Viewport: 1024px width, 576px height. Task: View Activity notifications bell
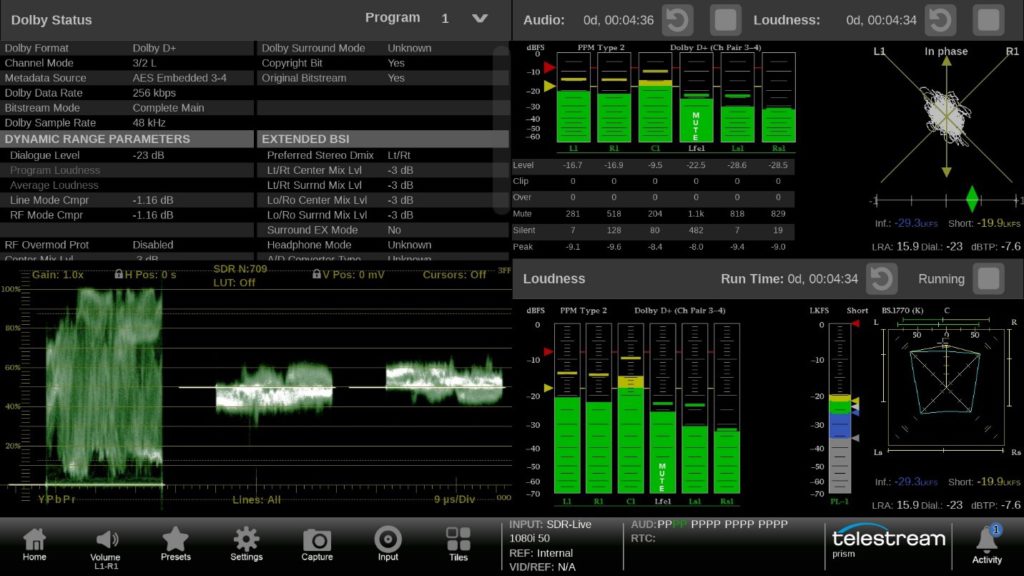(987, 543)
